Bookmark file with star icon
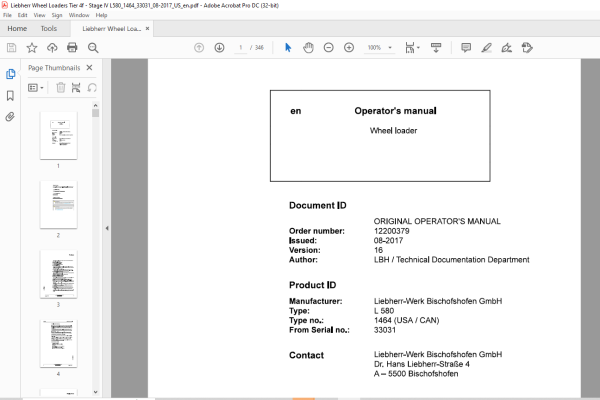Screen dimensions: 600x400 coord(32,48)
